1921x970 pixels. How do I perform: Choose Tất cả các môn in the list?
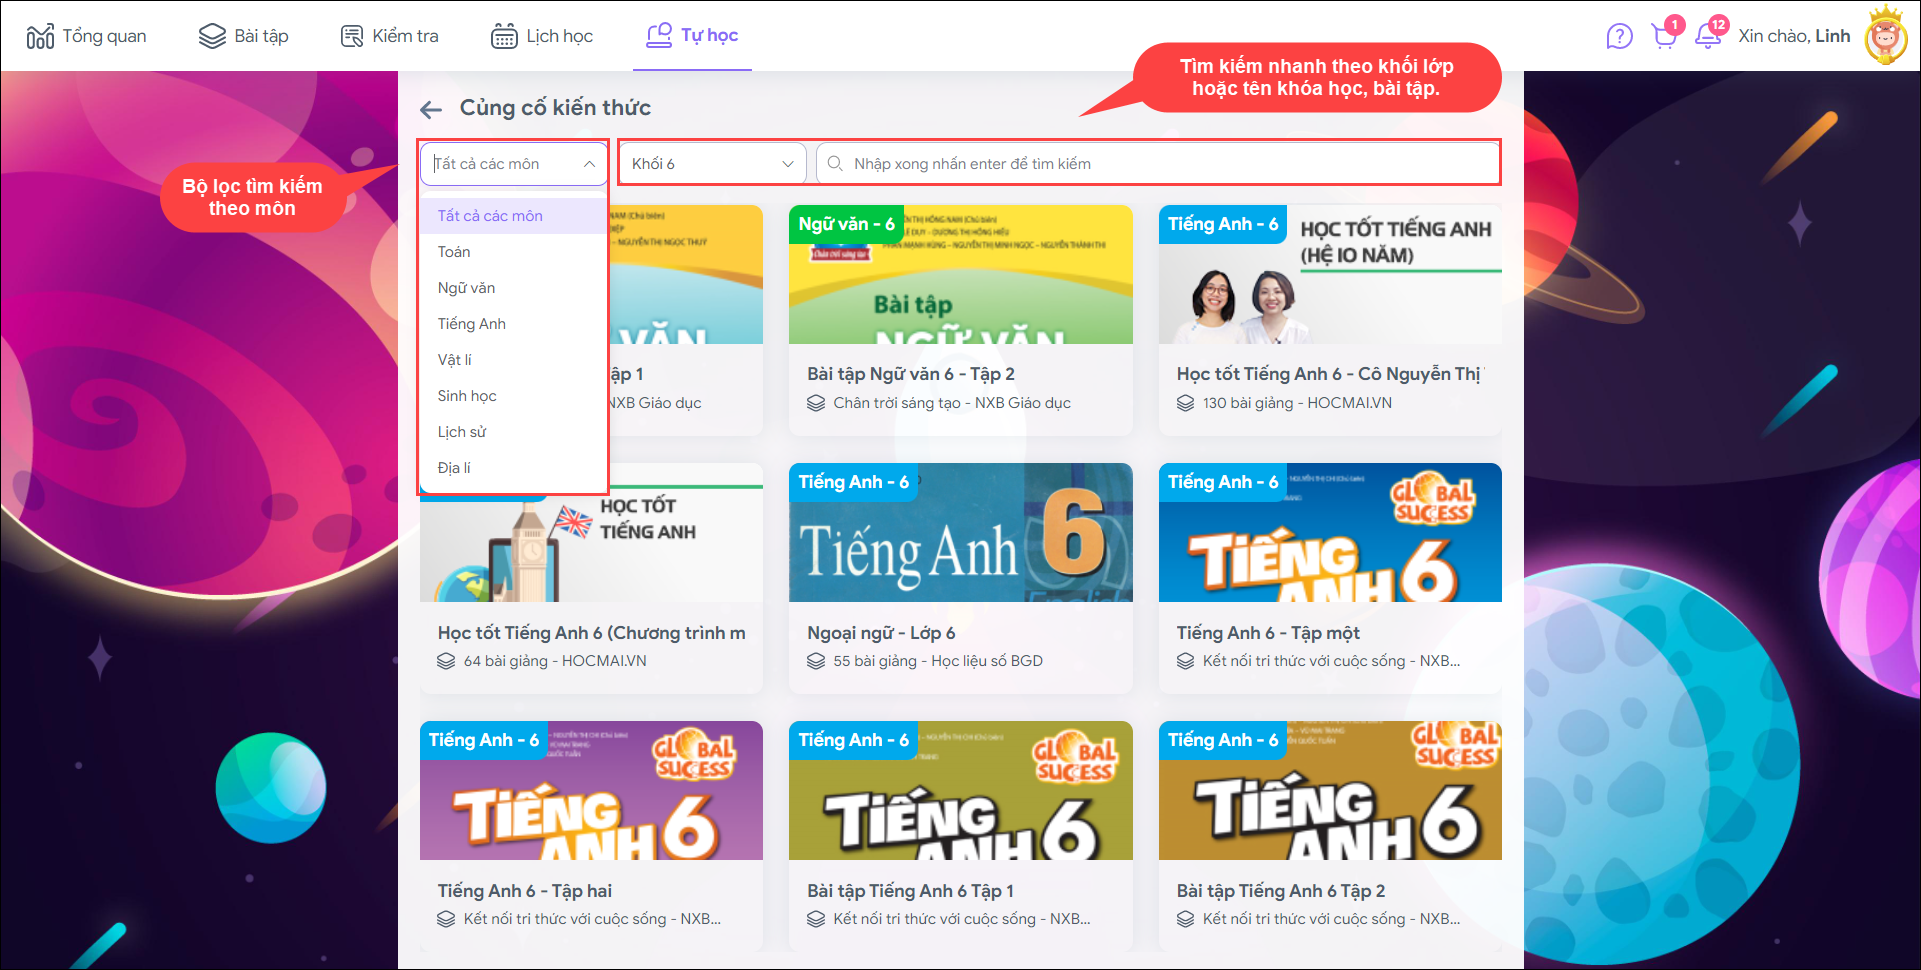(514, 216)
